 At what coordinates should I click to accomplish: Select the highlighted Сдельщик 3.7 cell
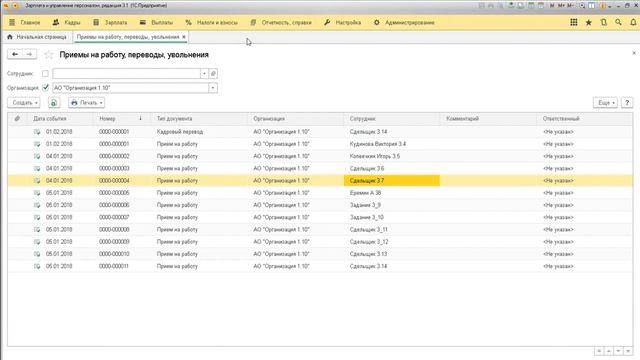(x=391, y=180)
